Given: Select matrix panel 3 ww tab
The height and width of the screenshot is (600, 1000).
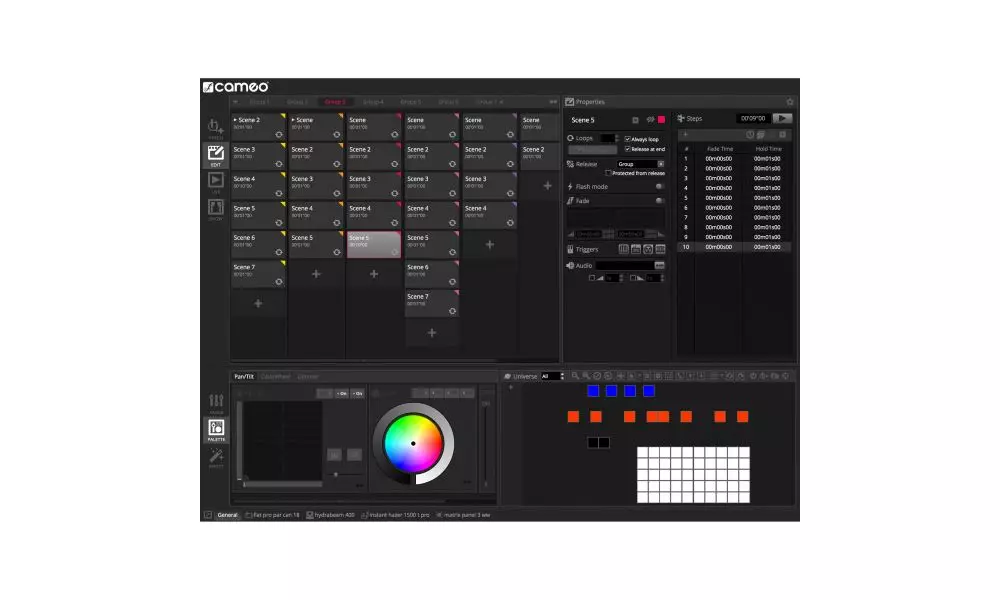Looking at the screenshot, I should [x=464, y=515].
